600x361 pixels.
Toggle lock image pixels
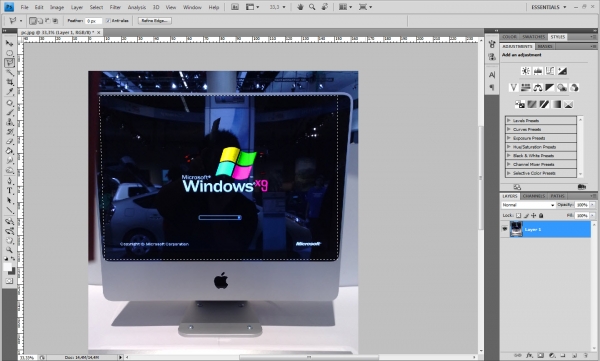pyautogui.click(x=526, y=216)
